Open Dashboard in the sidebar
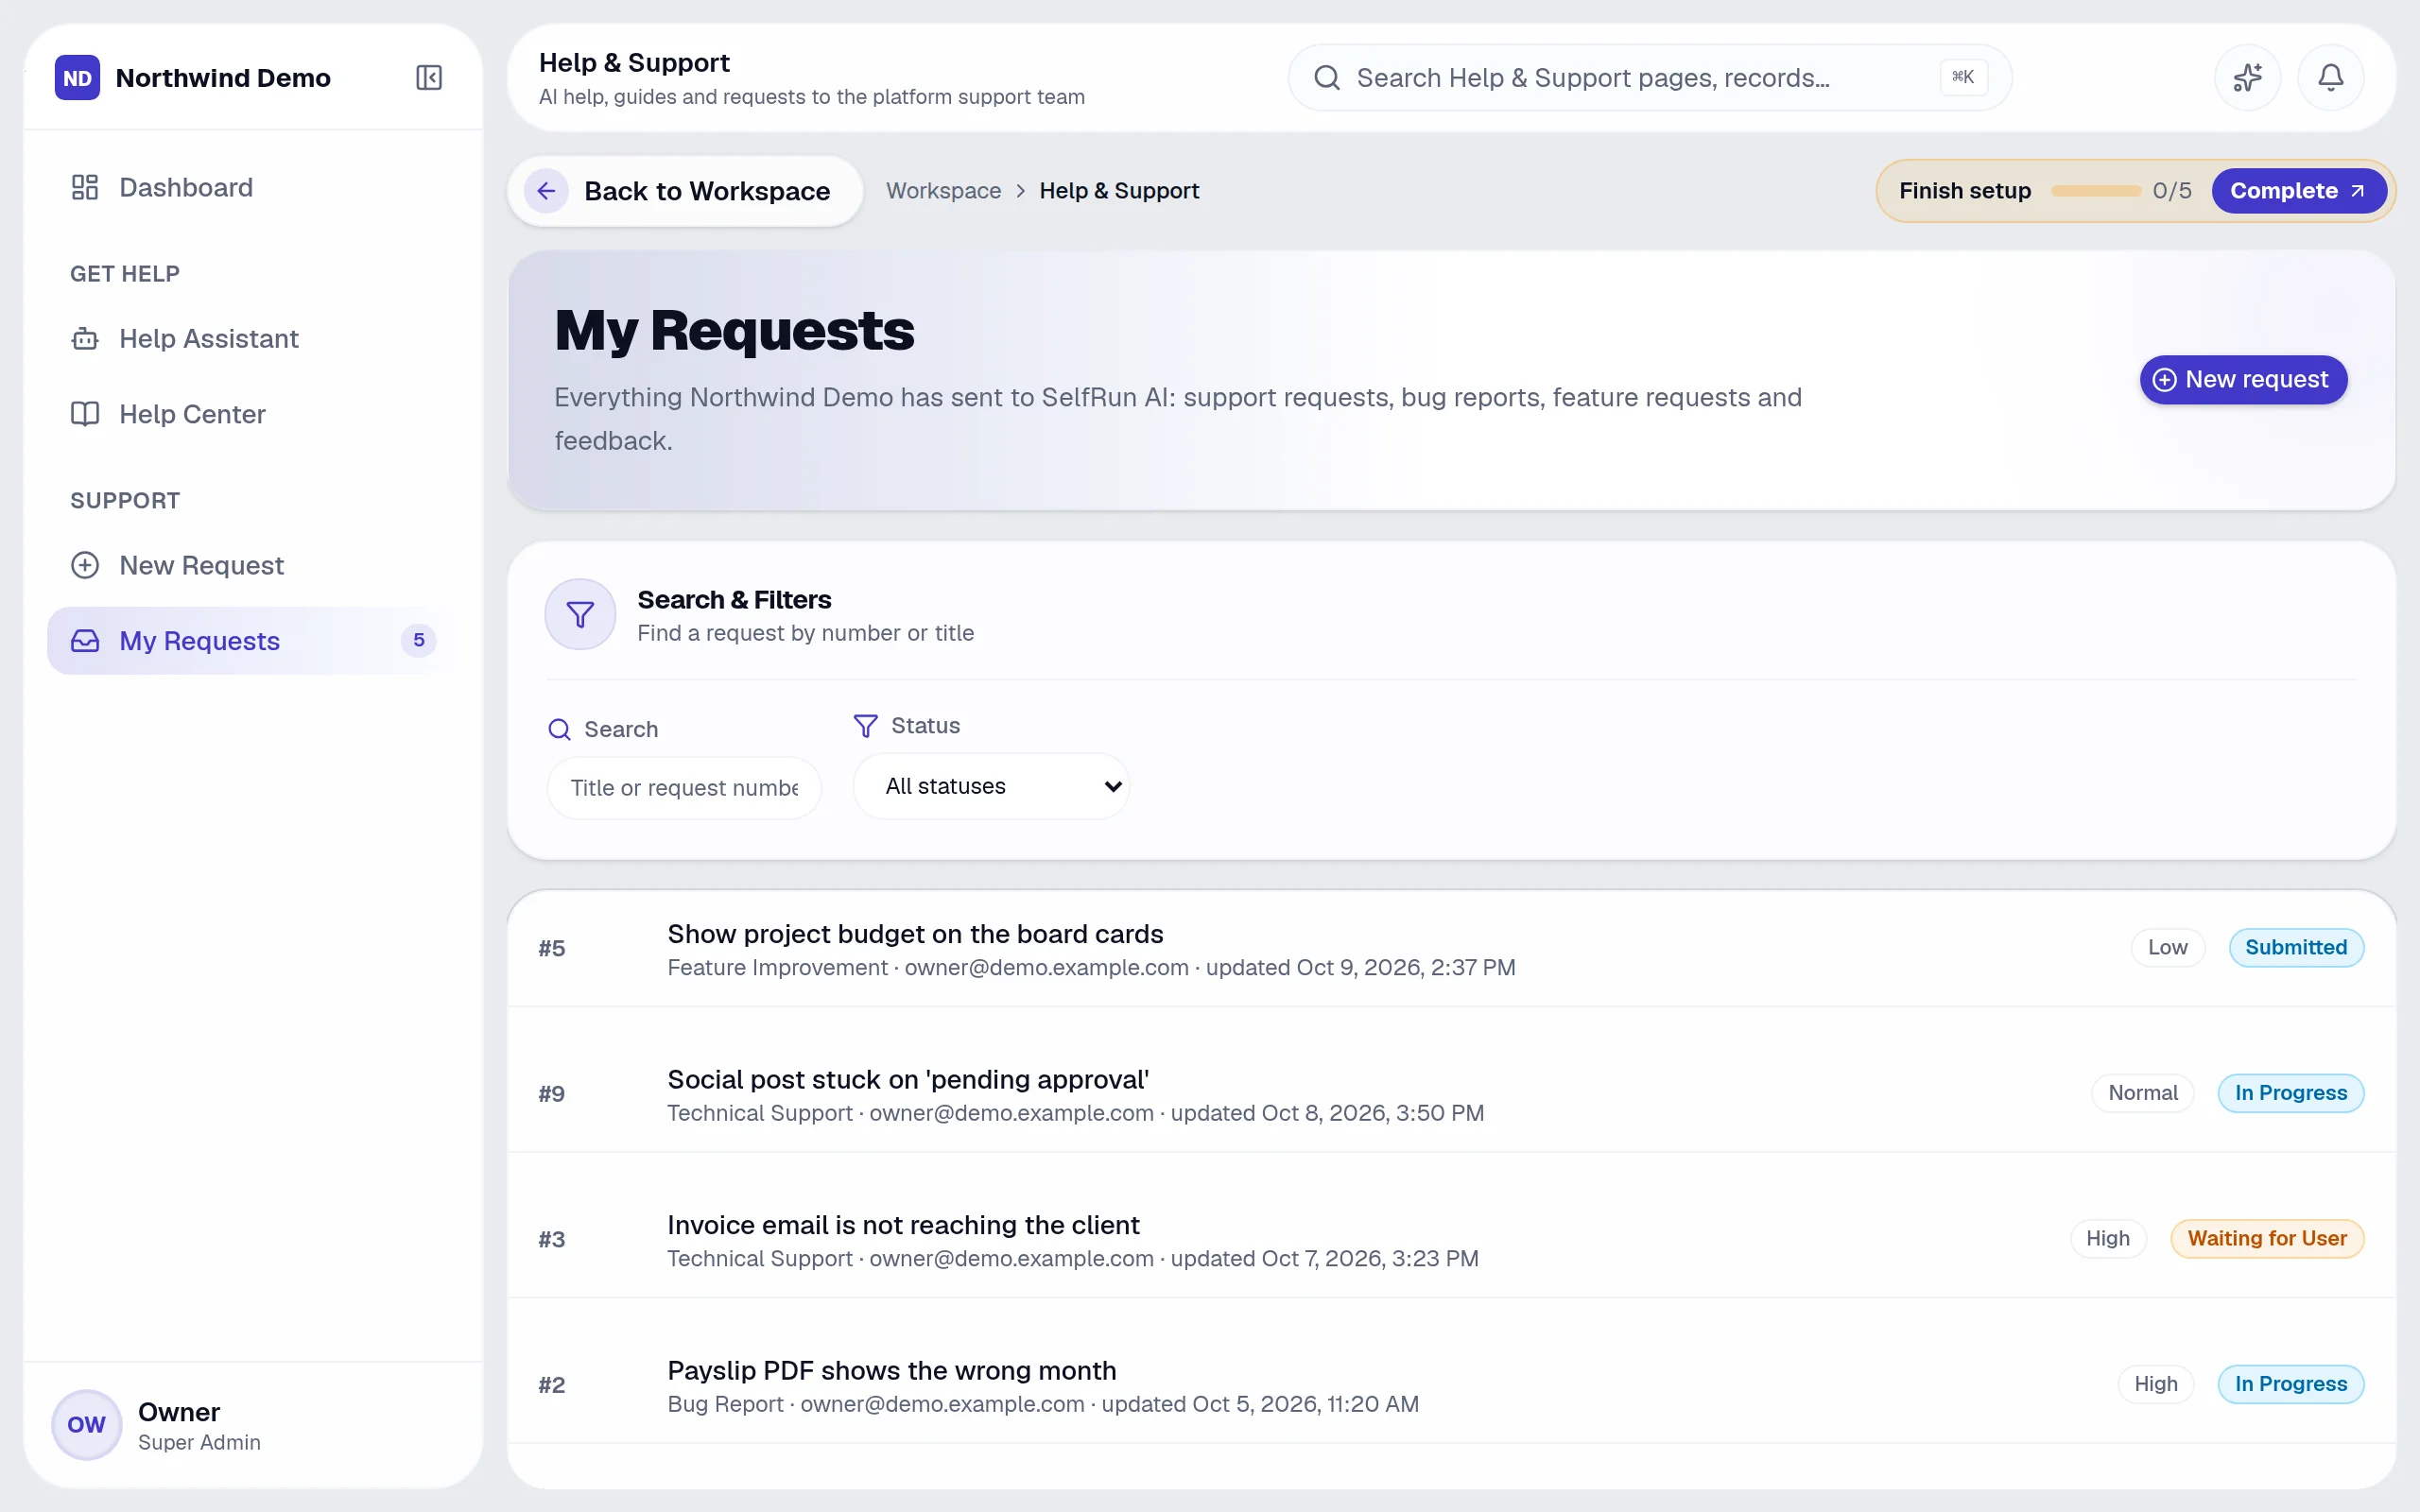The height and width of the screenshot is (1512, 2420). coord(254,187)
